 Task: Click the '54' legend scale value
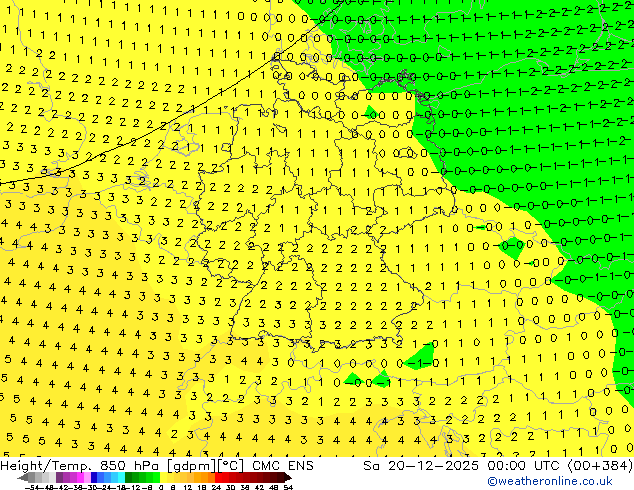pyautogui.click(x=288, y=488)
